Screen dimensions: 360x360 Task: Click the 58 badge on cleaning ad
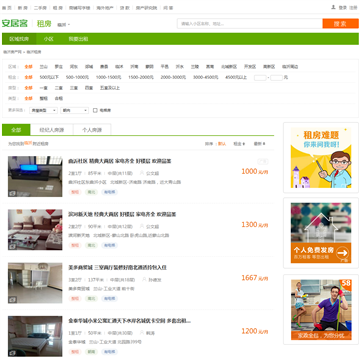tap(346, 284)
